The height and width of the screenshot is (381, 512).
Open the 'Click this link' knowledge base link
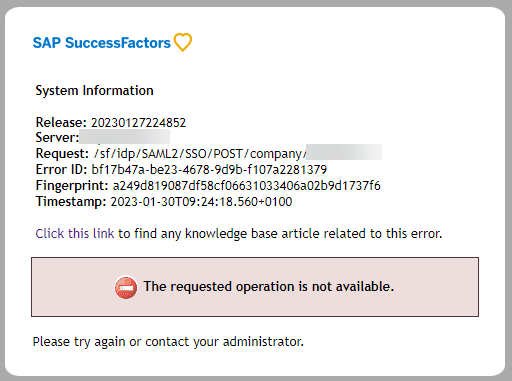coord(75,234)
